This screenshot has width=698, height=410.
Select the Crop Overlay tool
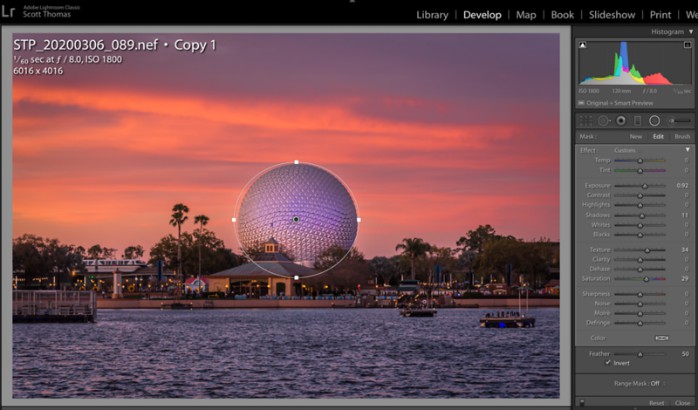tap(585, 121)
